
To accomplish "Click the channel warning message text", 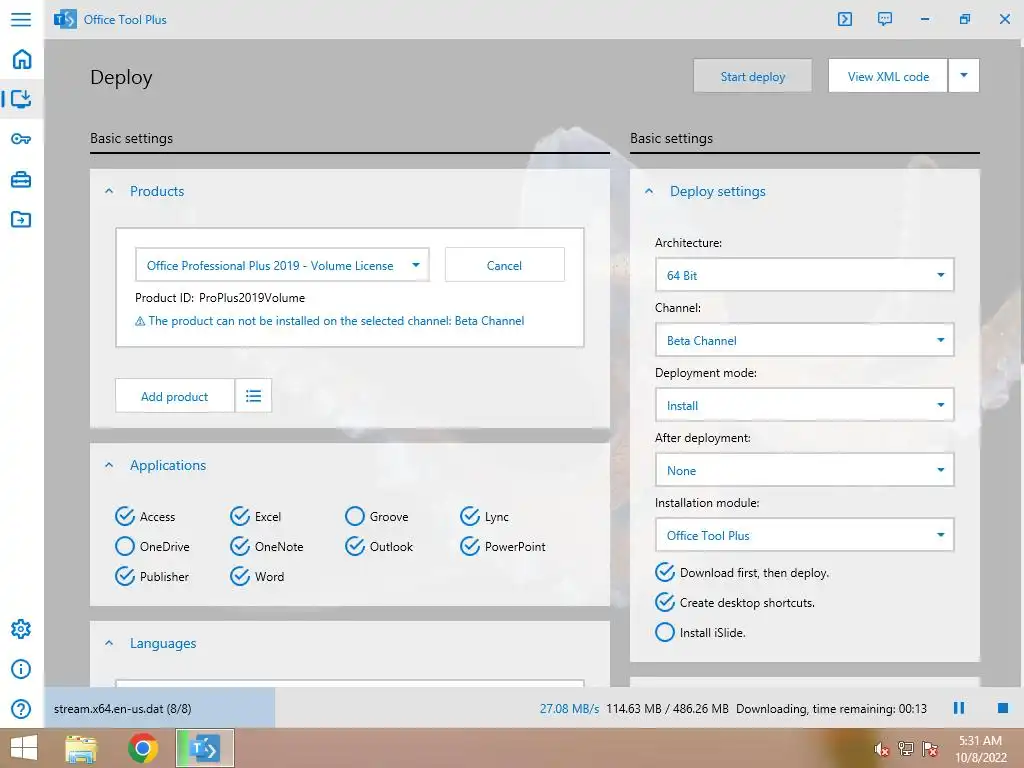I will [336, 321].
